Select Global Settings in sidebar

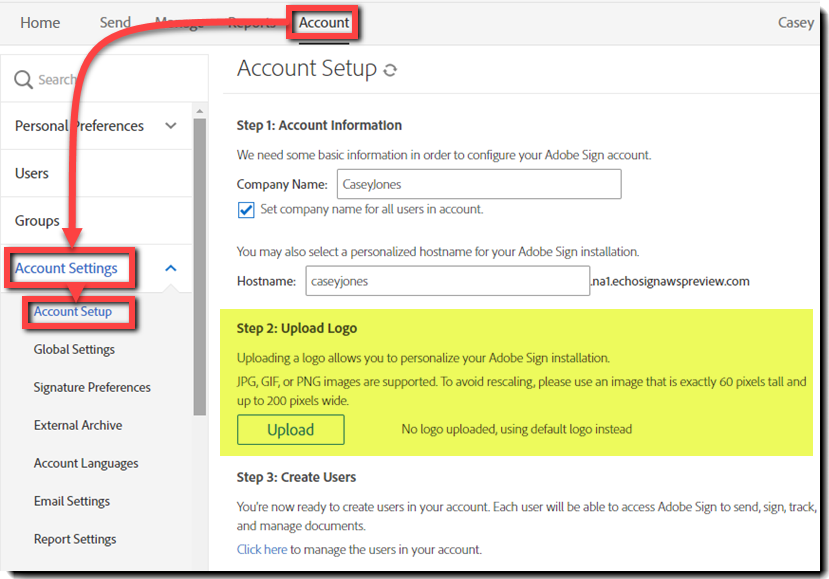(x=74, y=349)
